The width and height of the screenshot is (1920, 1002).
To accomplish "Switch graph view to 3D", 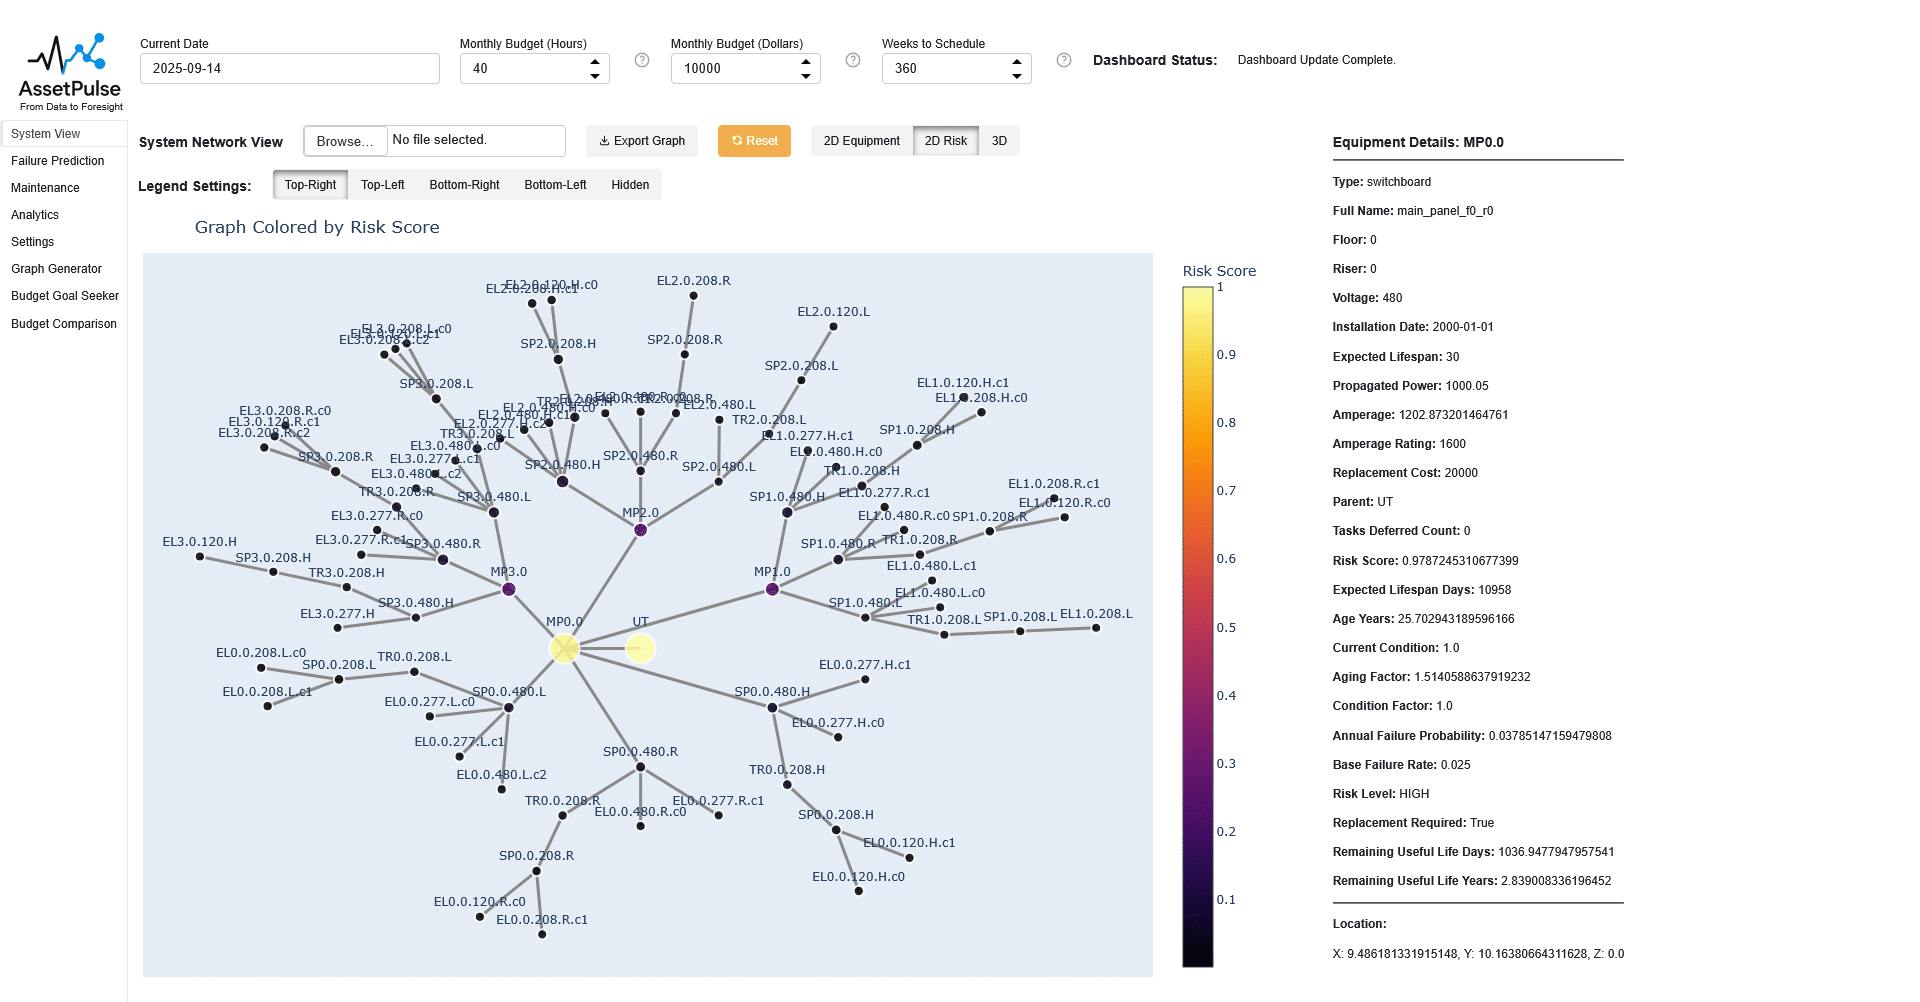I will pyautogui.click(x=999, y=141).
